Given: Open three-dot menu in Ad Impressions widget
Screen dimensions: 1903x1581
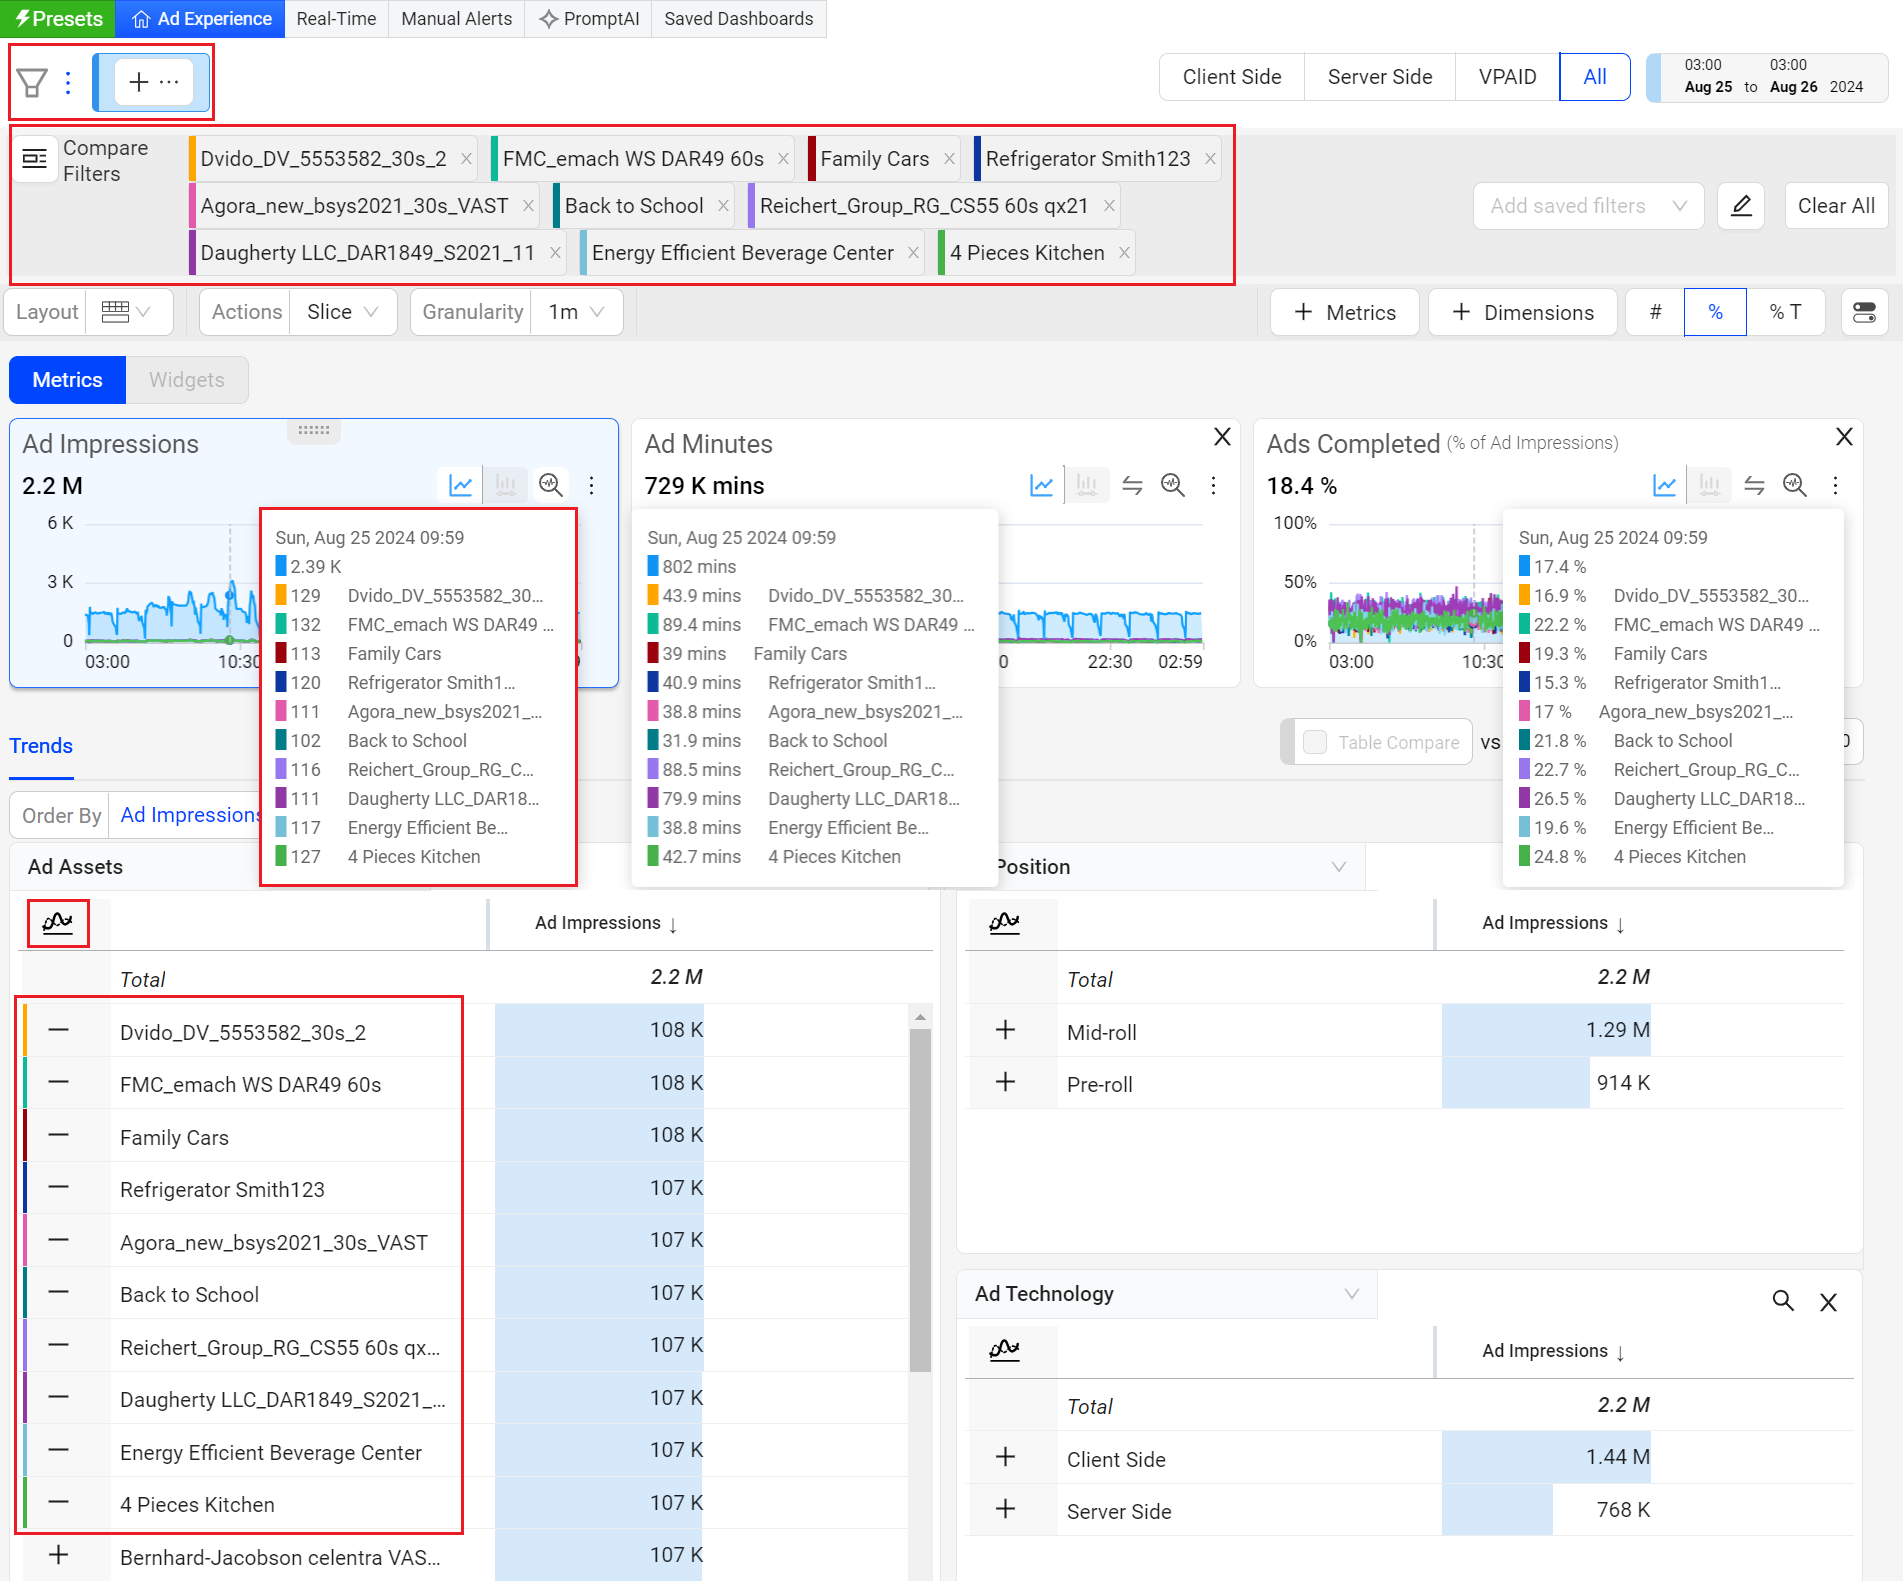Looking at the screenshot, I should tap(592, 486).
